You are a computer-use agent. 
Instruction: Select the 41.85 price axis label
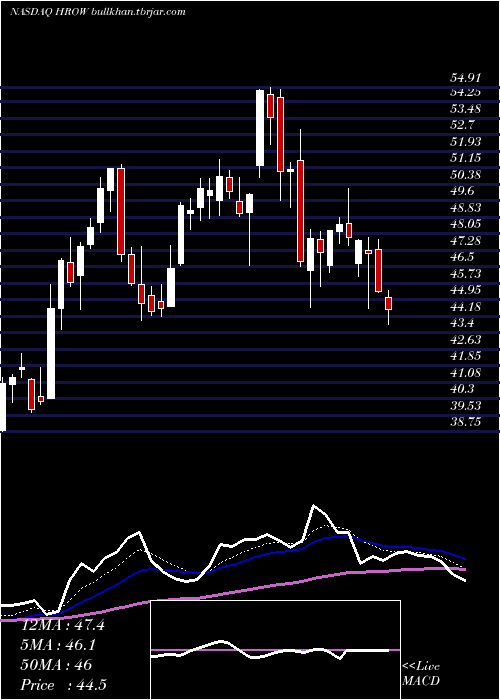[465, 357]
